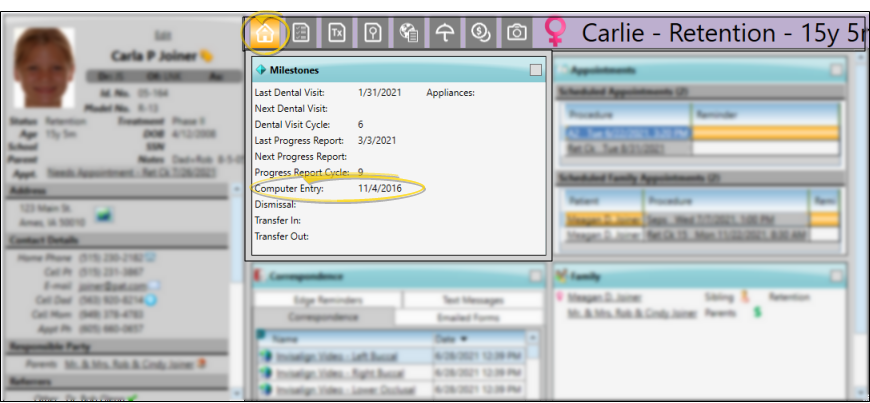Viewport: 870px width, 403px height.
Task: Open the globe correspondence icon
Action: (x=409, y=33)
